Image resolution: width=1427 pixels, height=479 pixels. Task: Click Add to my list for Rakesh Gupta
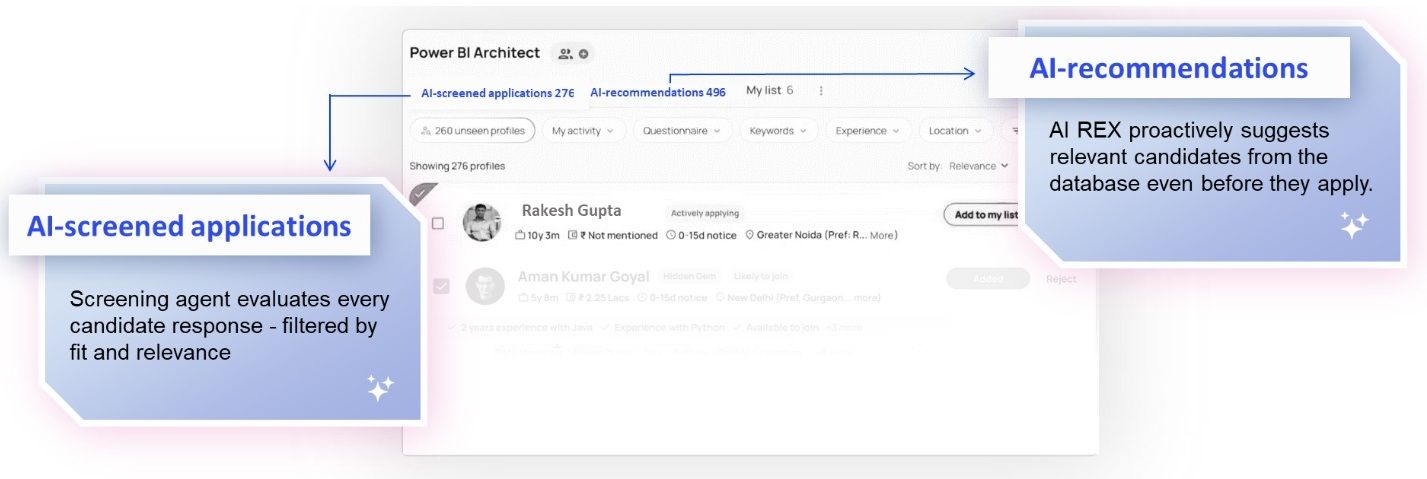983,215
